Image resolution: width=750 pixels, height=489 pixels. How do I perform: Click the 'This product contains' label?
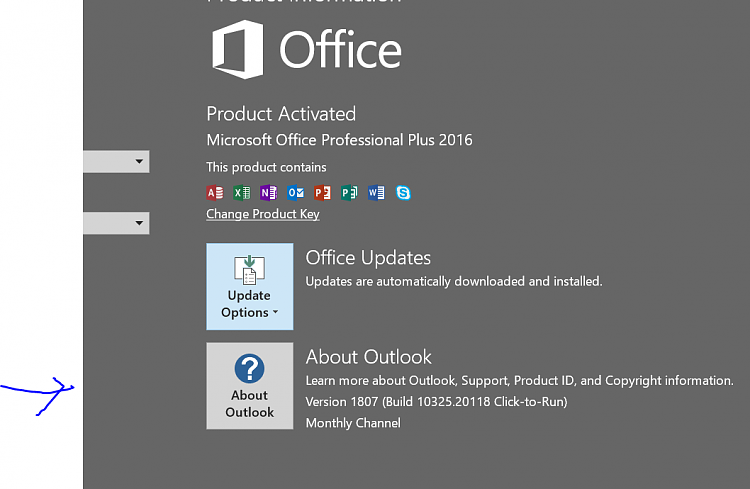(x=266, y=167)
